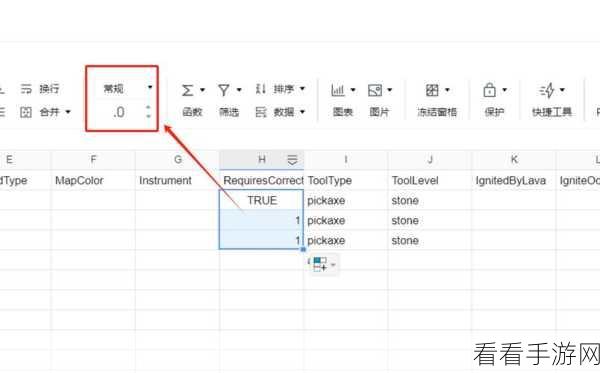
Task: Click the 冻结窗格 label
Action: click(x=437, y=112)
